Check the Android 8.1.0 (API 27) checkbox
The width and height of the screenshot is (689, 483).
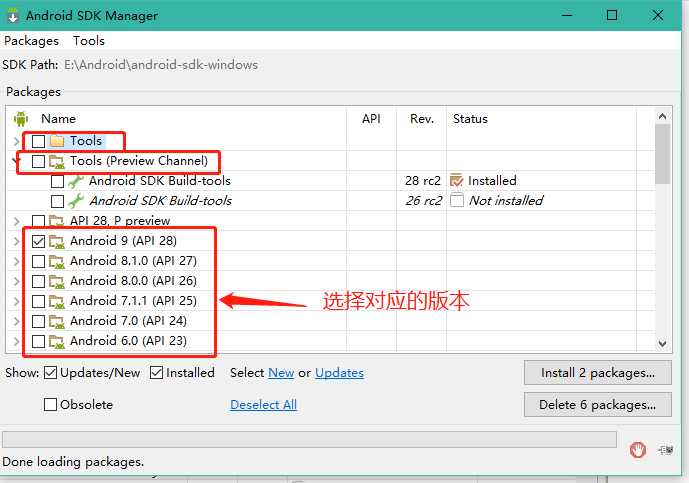click(38, 261)
